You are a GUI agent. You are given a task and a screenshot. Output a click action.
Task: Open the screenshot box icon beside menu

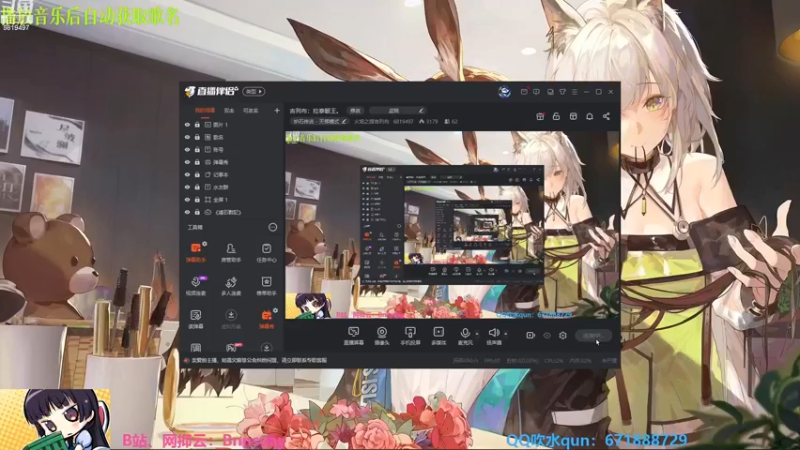coord(550,92)
